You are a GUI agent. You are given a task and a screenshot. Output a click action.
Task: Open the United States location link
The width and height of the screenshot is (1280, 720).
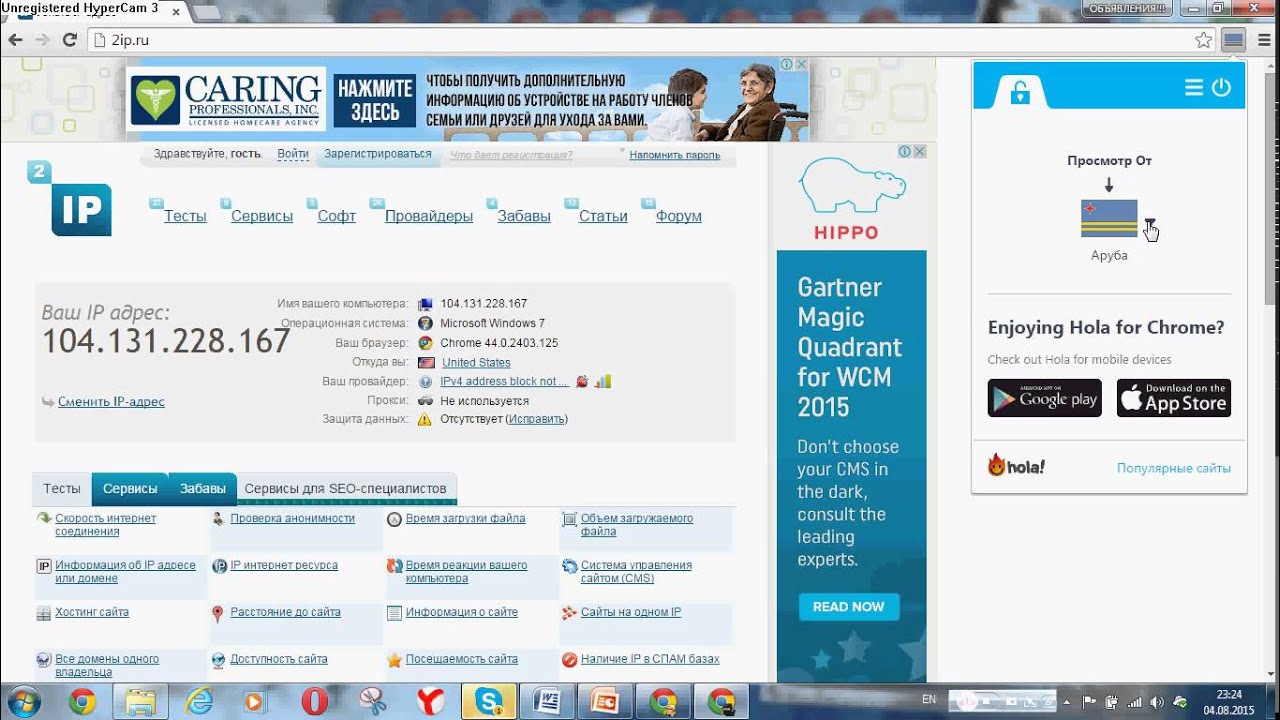[476, 362]
